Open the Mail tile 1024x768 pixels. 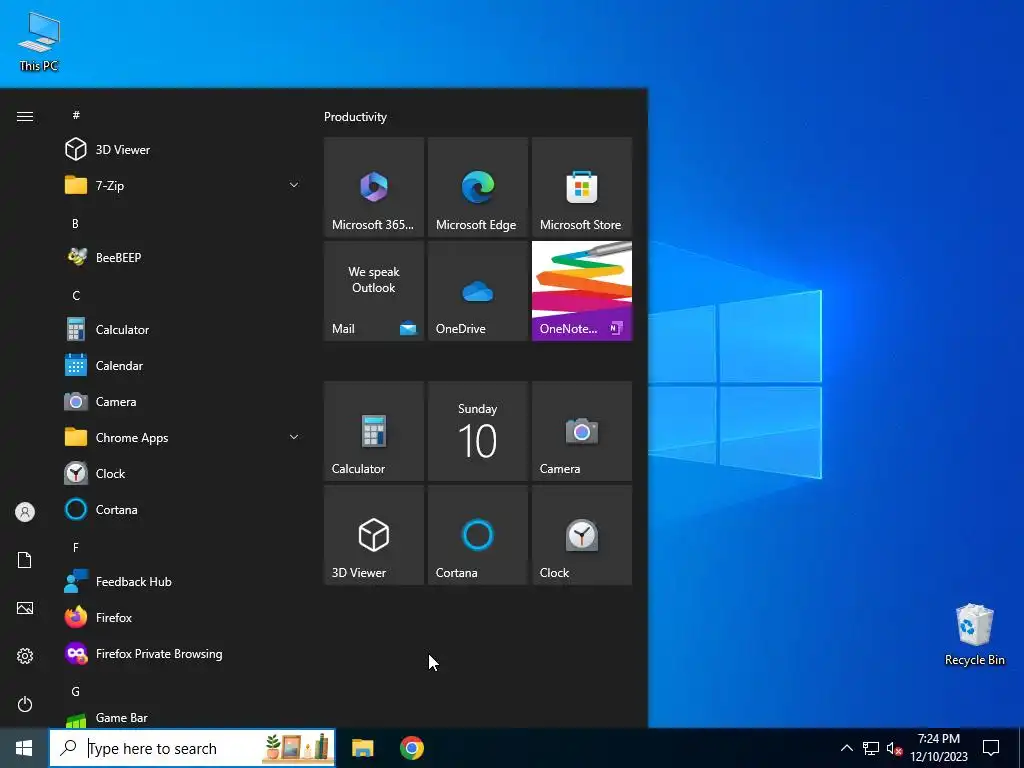[374, 291]
